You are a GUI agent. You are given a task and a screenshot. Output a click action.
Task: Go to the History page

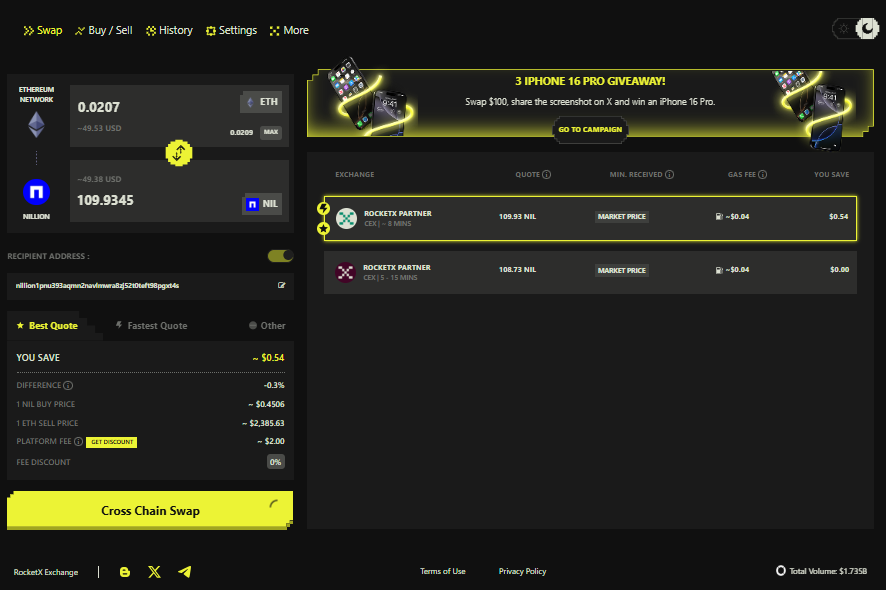[x=169, y=31]
